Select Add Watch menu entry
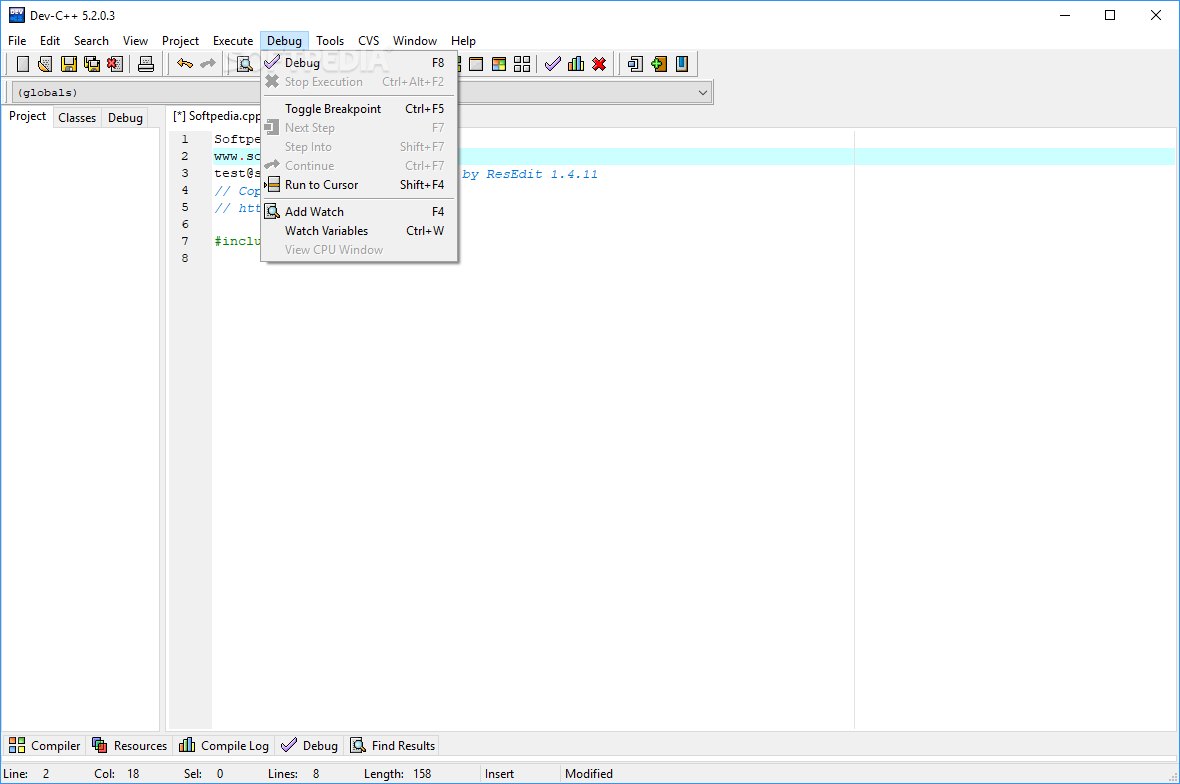The width and height of the screenshot is (1180, 784). [x=359, y=212]
